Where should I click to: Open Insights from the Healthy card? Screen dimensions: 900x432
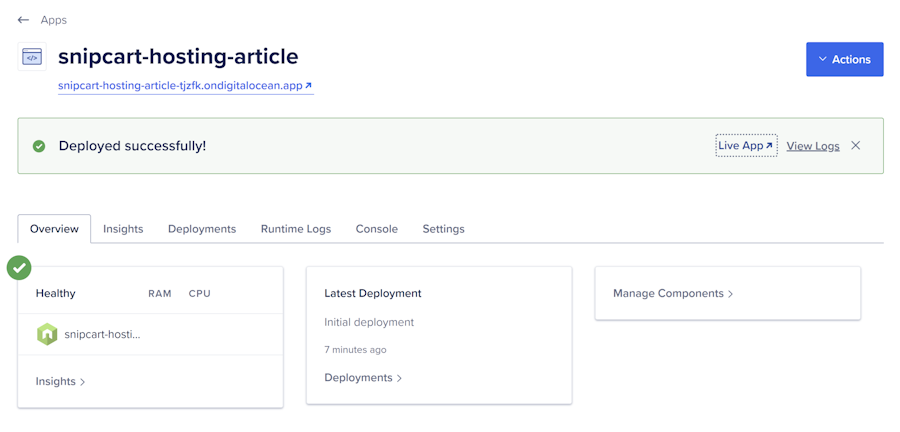pyautogui.click(x=60, y=382)
